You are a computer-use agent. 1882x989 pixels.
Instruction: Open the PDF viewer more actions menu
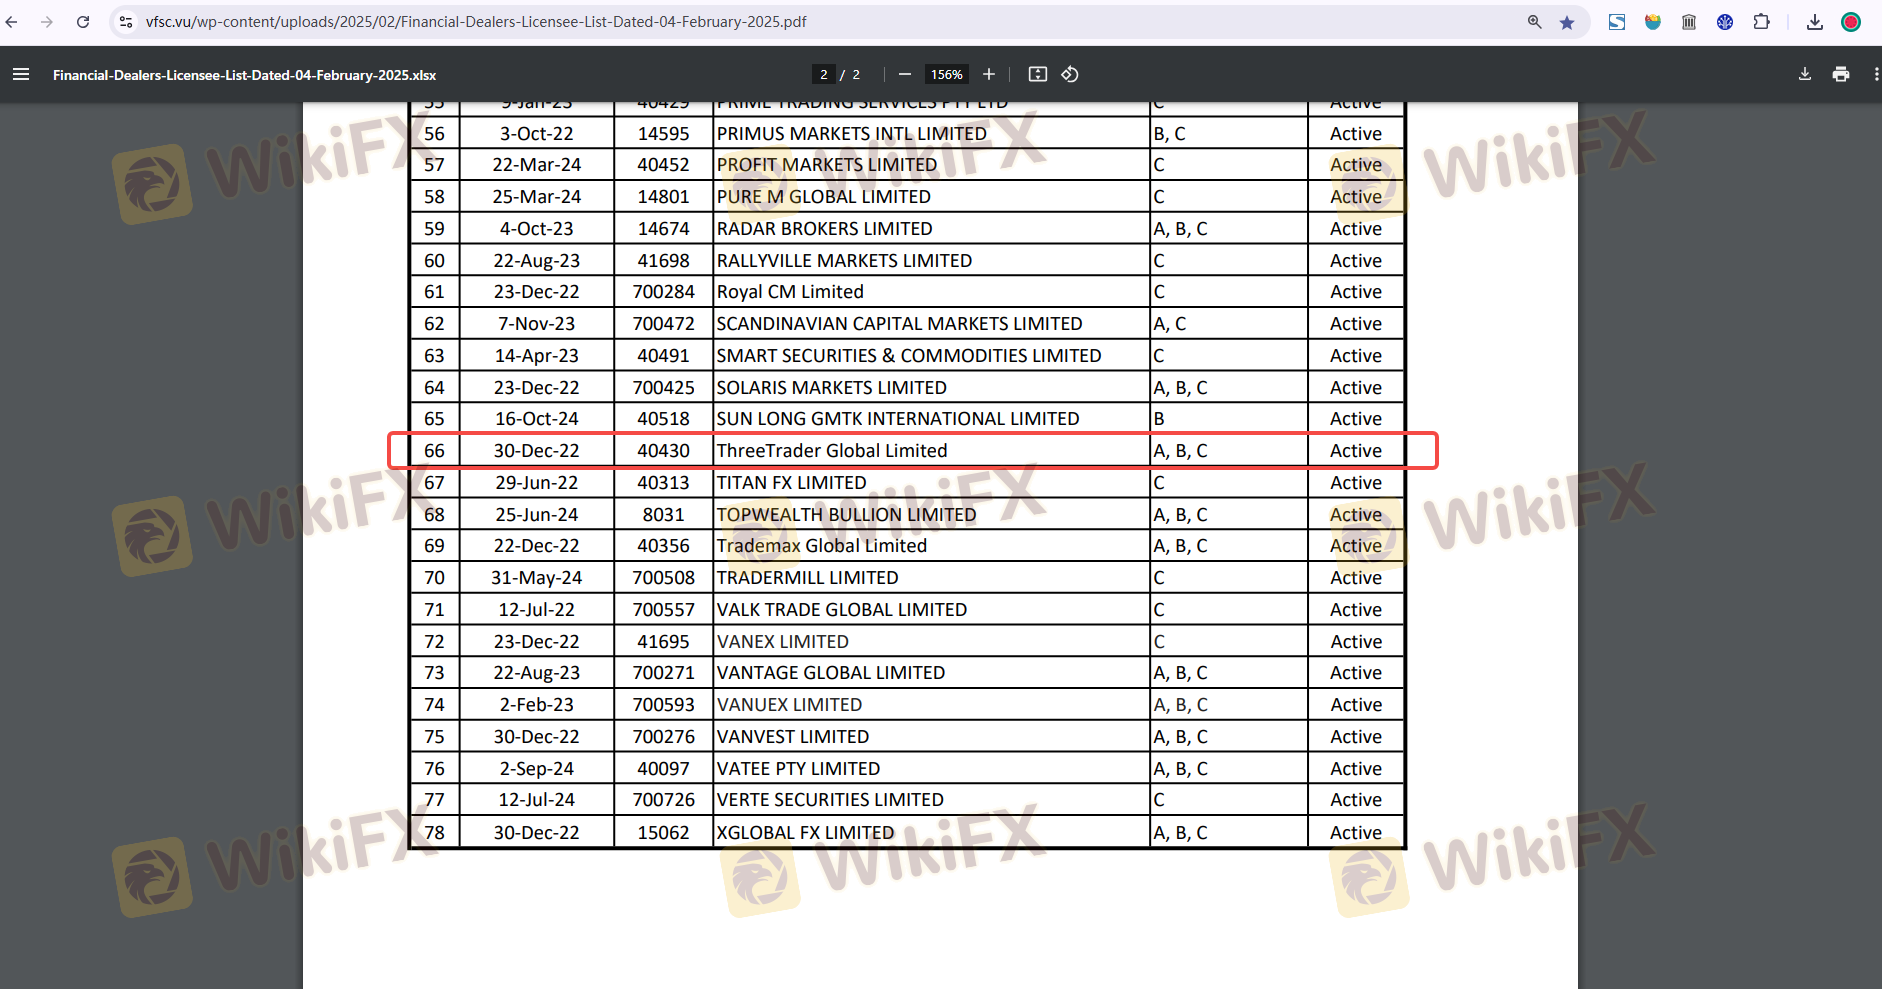click(1875, 74)
